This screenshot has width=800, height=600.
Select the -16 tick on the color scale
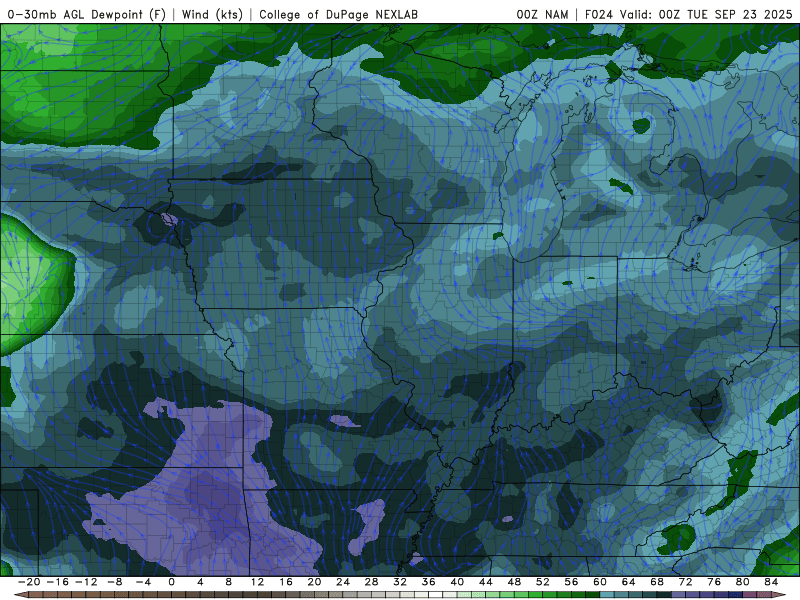(x=57, y=582)
